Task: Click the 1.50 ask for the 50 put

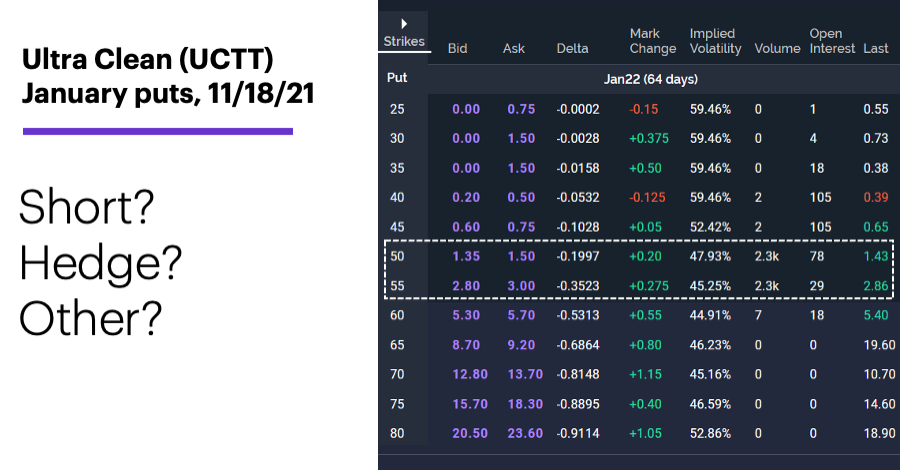Action: (521, 256)
